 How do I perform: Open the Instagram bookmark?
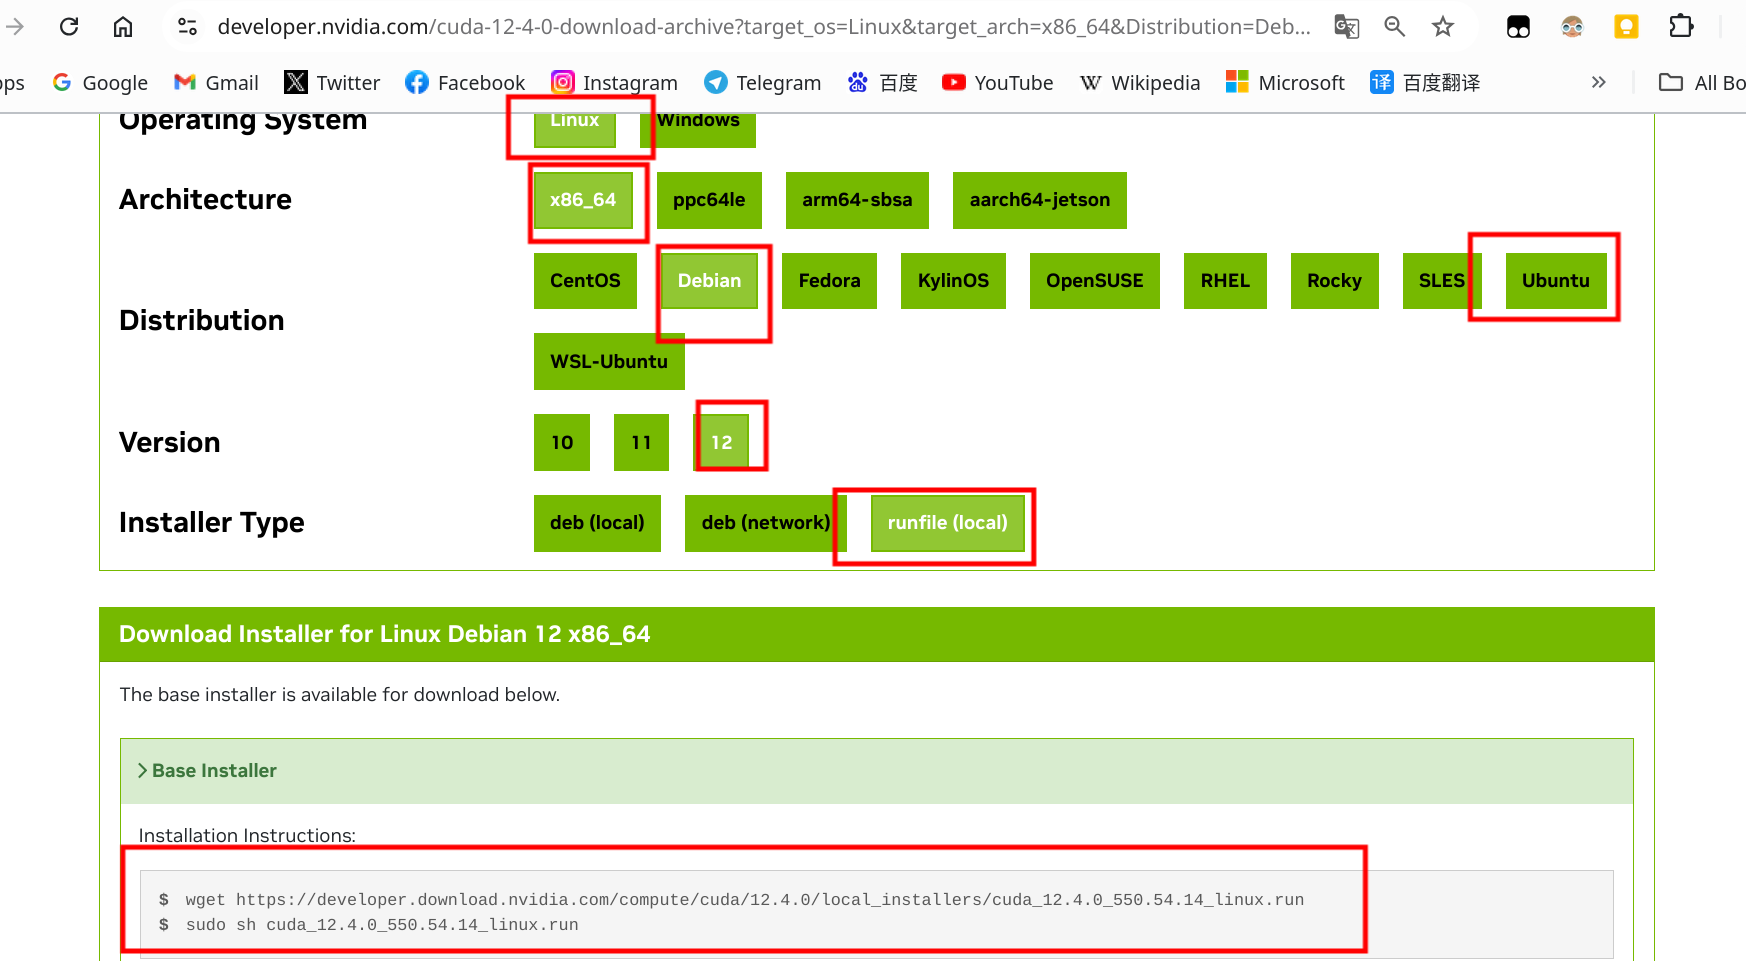tap(614, 83)
